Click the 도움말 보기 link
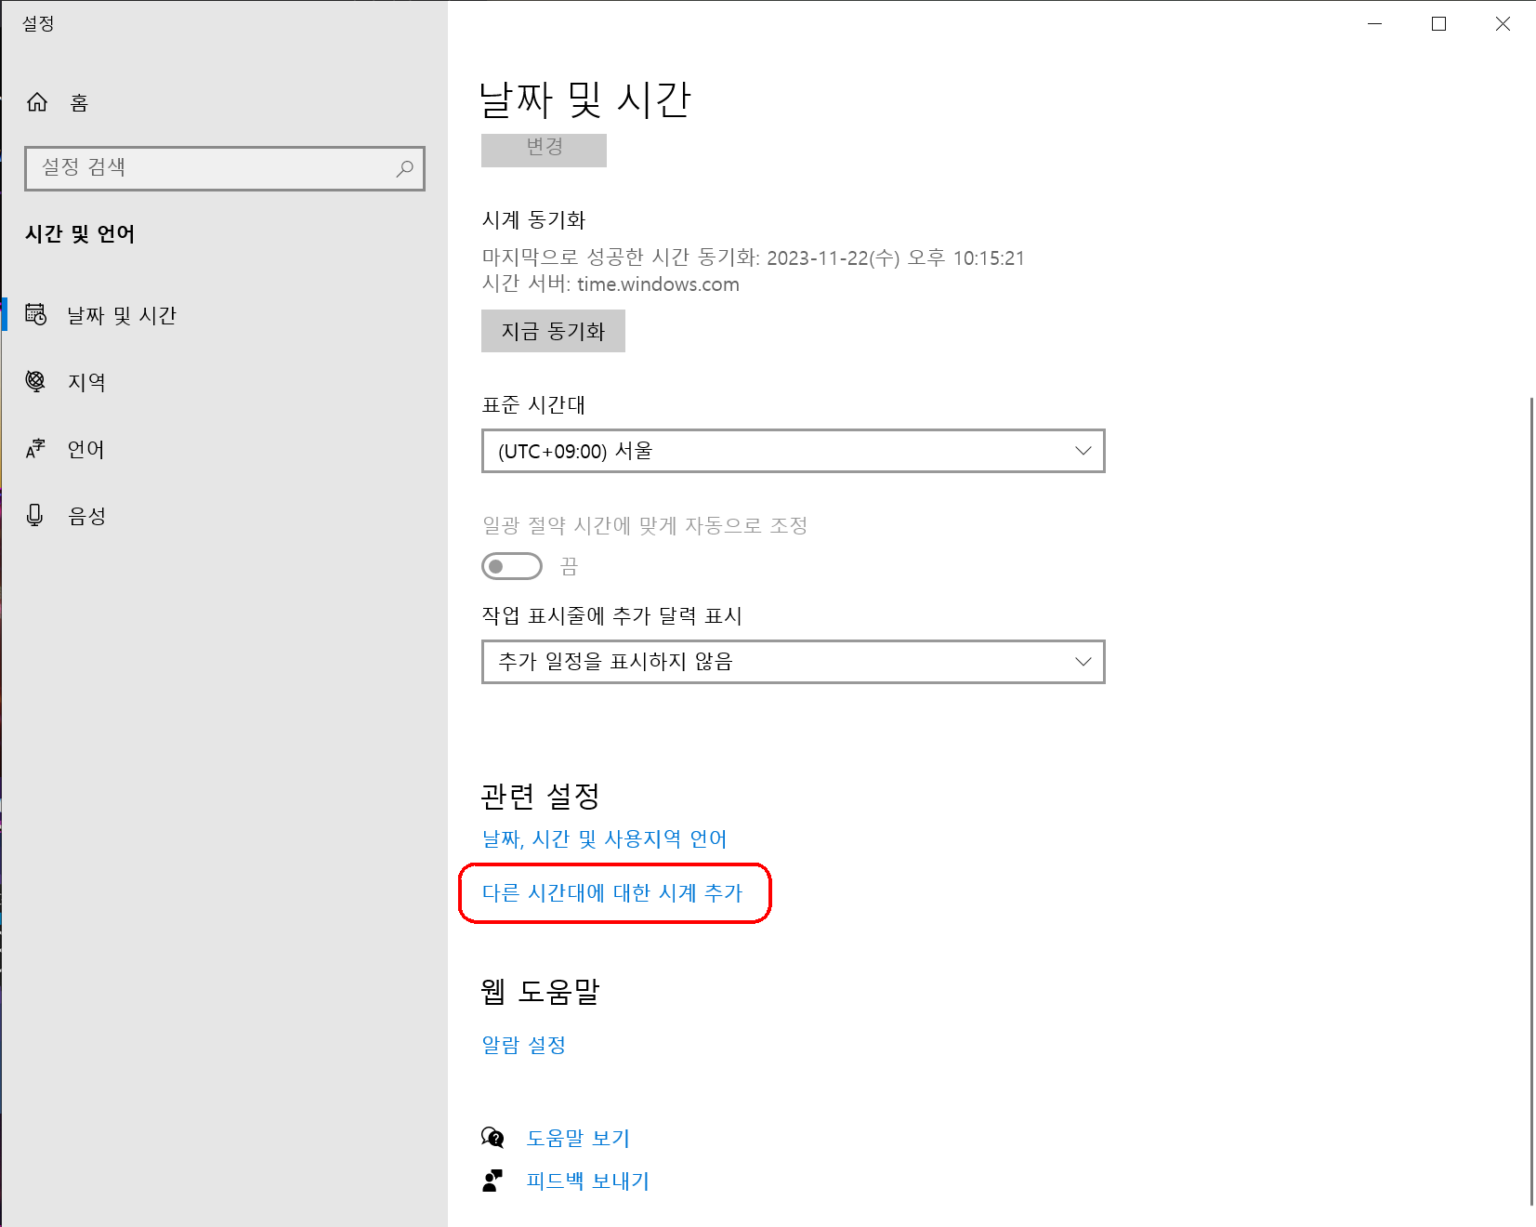The image size is (1536, 1227). (578, 1138)
